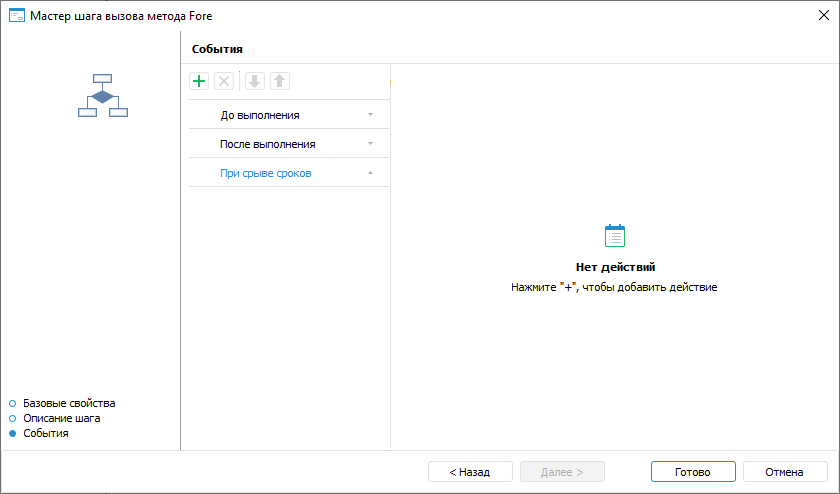Select the "До выполнения" event label
840x494 pixels.
coord(260,115)
